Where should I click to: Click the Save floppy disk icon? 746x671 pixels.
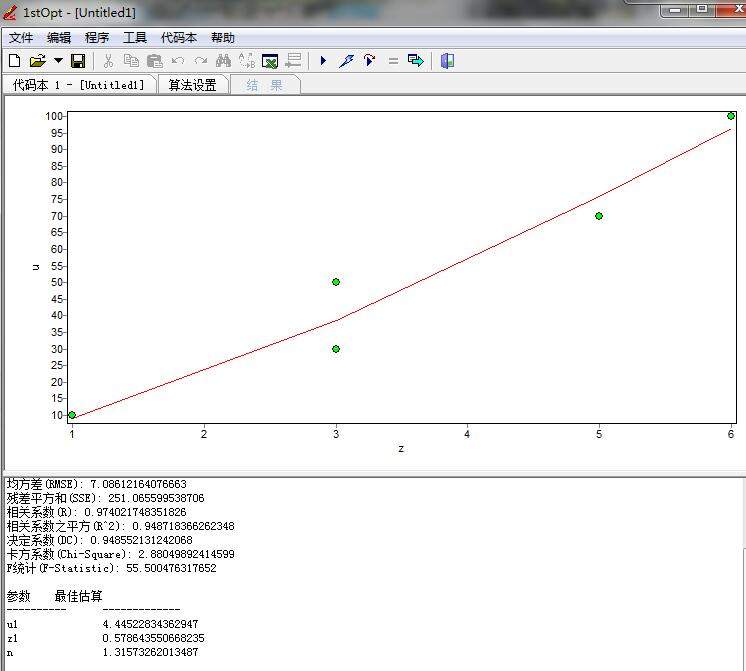point(78,60)
